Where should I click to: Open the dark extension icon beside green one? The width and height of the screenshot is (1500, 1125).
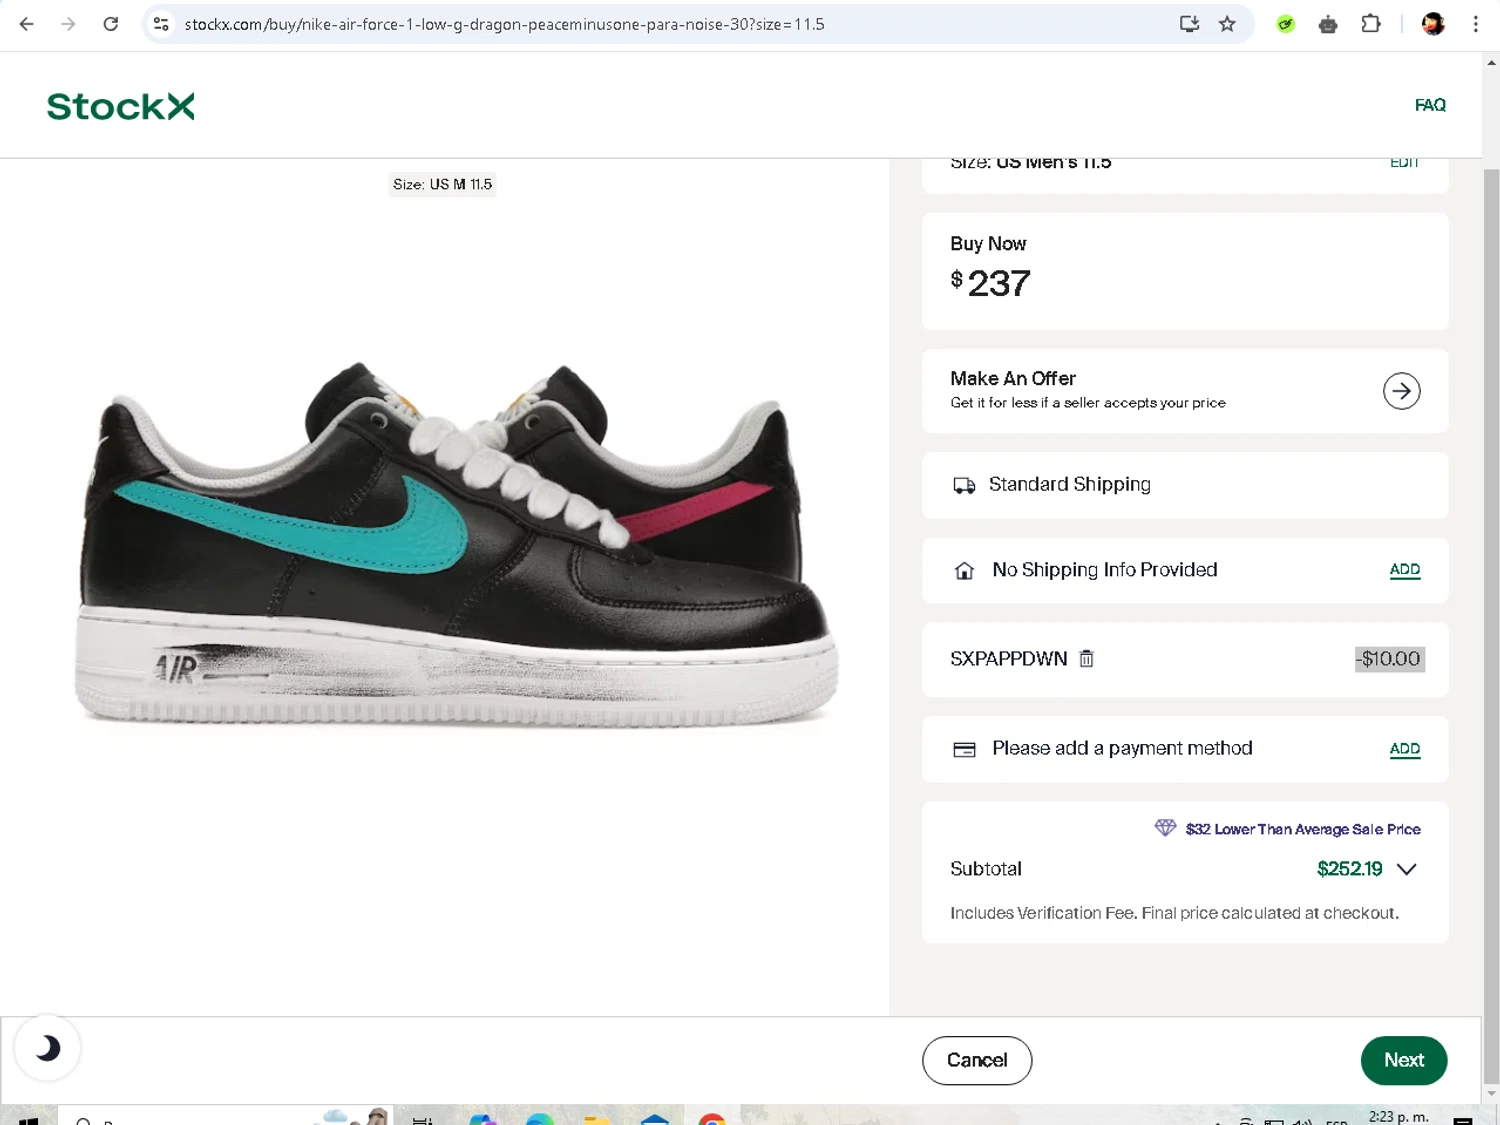1328,24
